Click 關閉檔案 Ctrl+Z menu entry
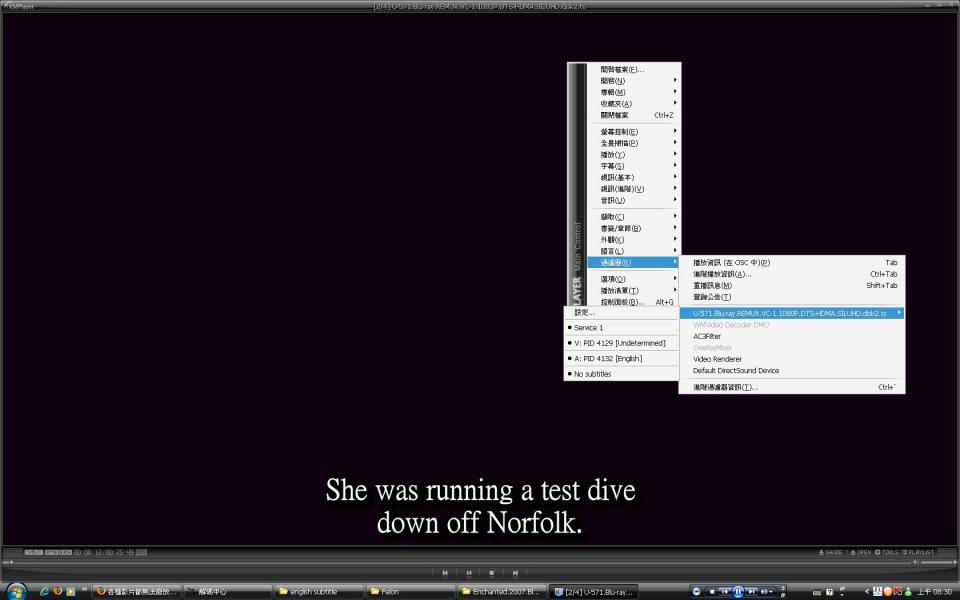The height and width of the screenshot is (600, 960). pyautogui.click(x=634, y=115)
